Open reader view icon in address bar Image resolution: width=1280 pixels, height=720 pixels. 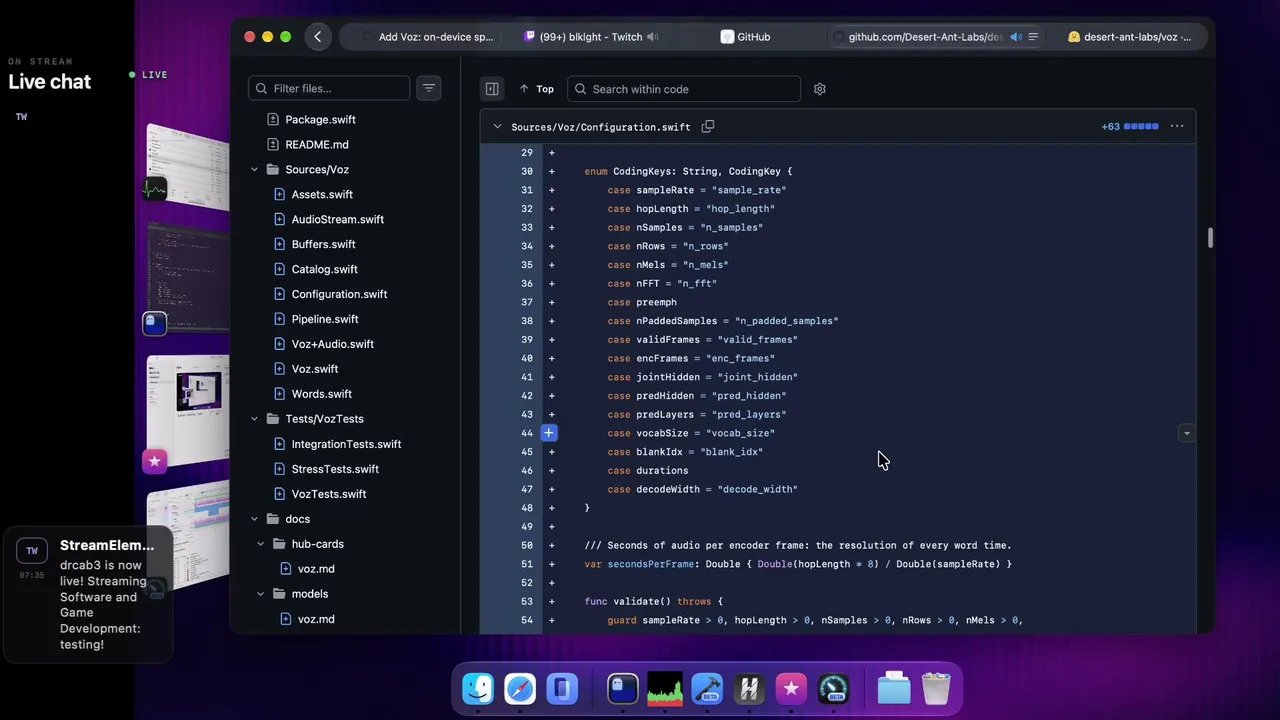[x=1033, y=37]
